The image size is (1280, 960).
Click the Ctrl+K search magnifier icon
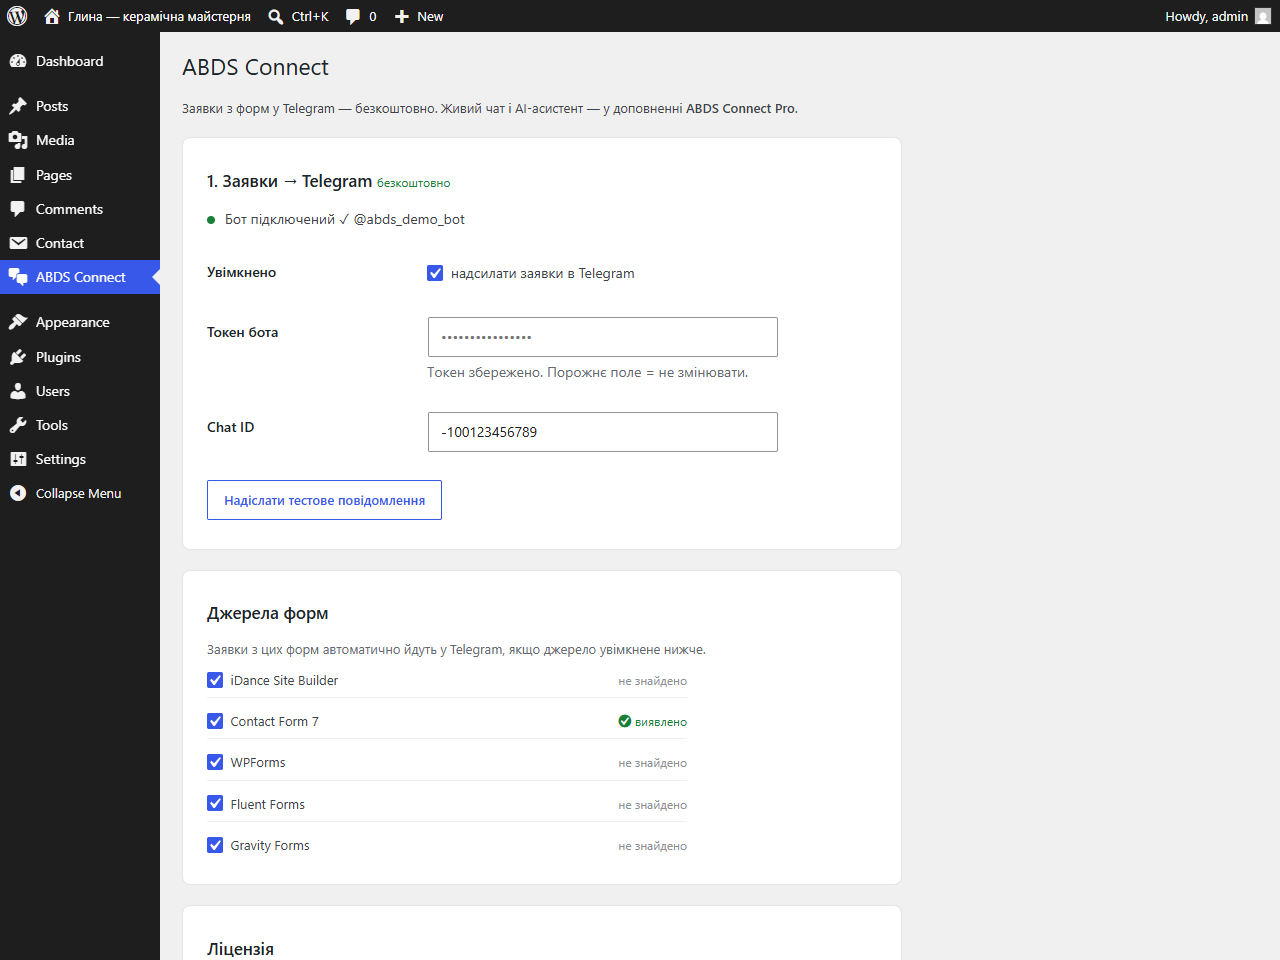pyautogui.click(x=276, y=17)
